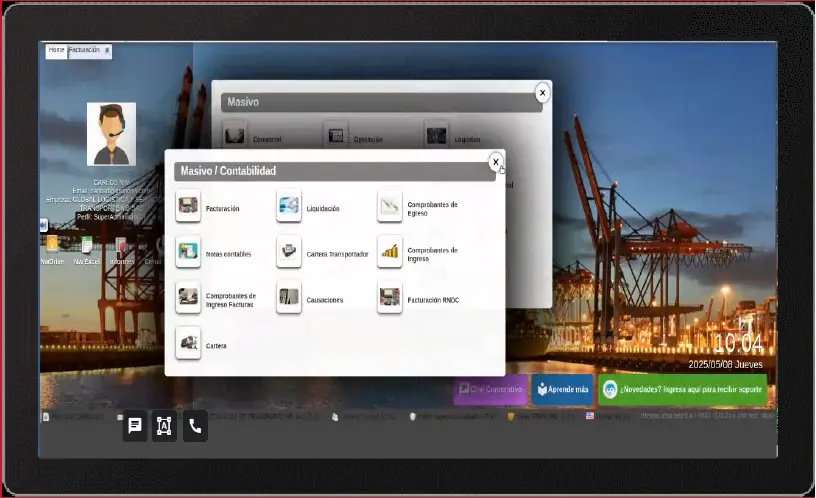The image size is (816, 498).
Task: Click the Notas contables label
Action: (x=228, y=254)
